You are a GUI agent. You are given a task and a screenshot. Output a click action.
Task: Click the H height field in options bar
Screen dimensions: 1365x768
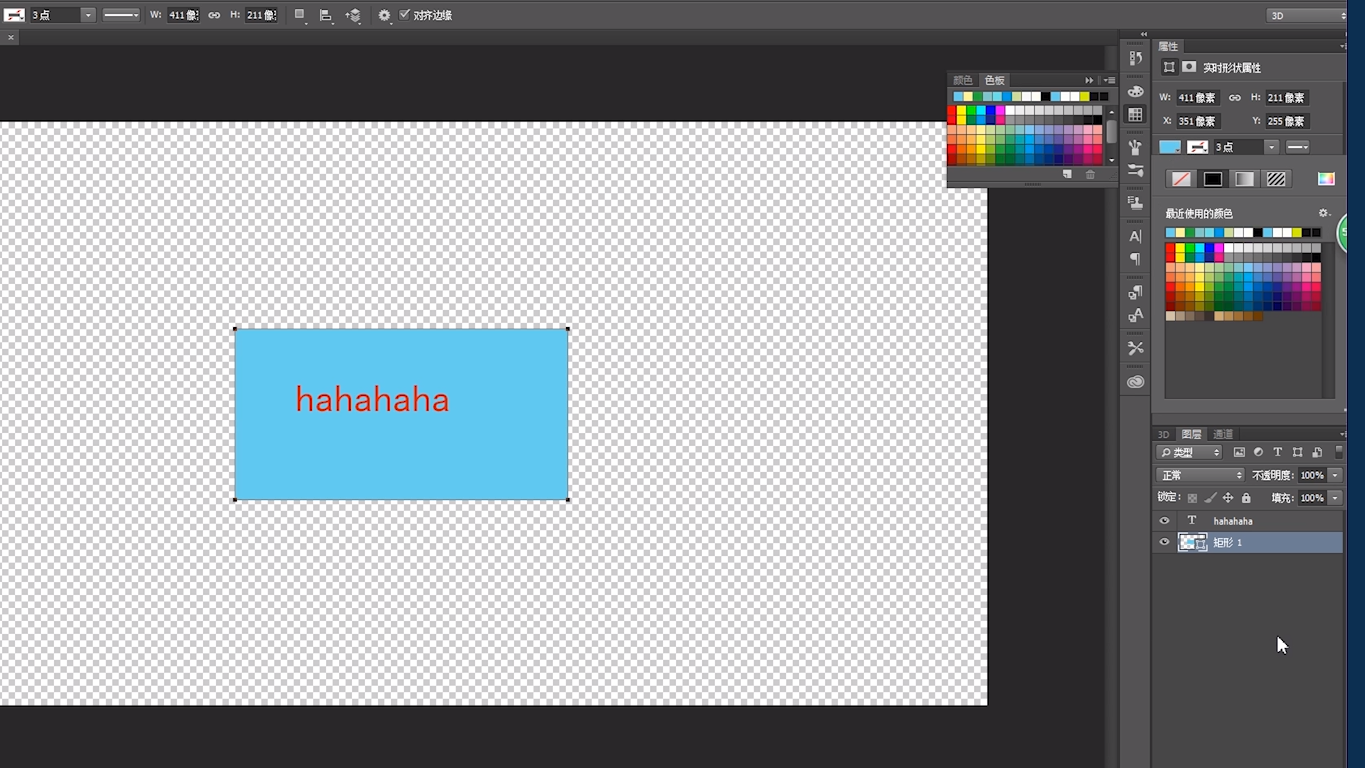261,15
